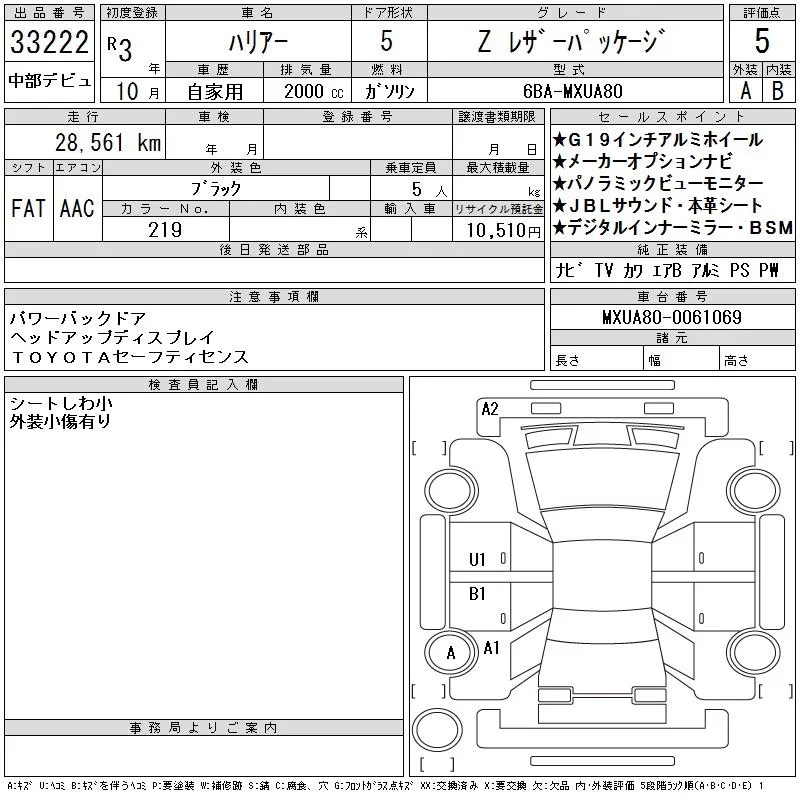Click the color number 219
Image resolution: width=800 pixels, height=800 pixels.
pos(165,230)
